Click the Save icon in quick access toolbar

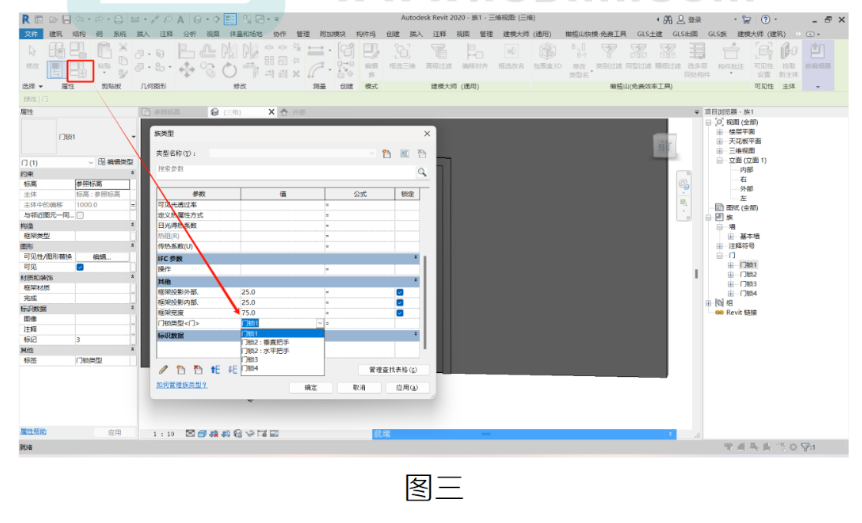[67, 20]
